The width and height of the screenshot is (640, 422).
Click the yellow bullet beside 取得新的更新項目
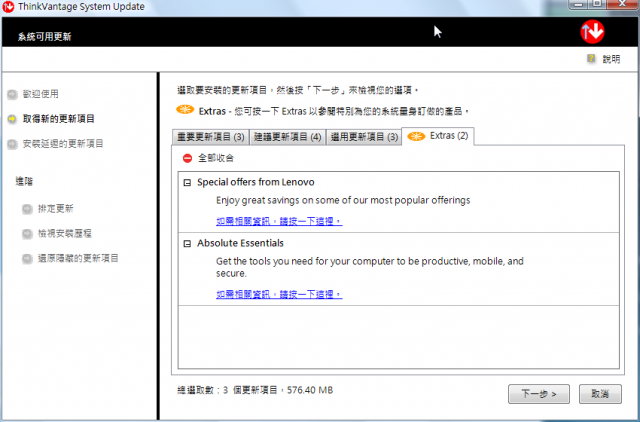[12, 119]
